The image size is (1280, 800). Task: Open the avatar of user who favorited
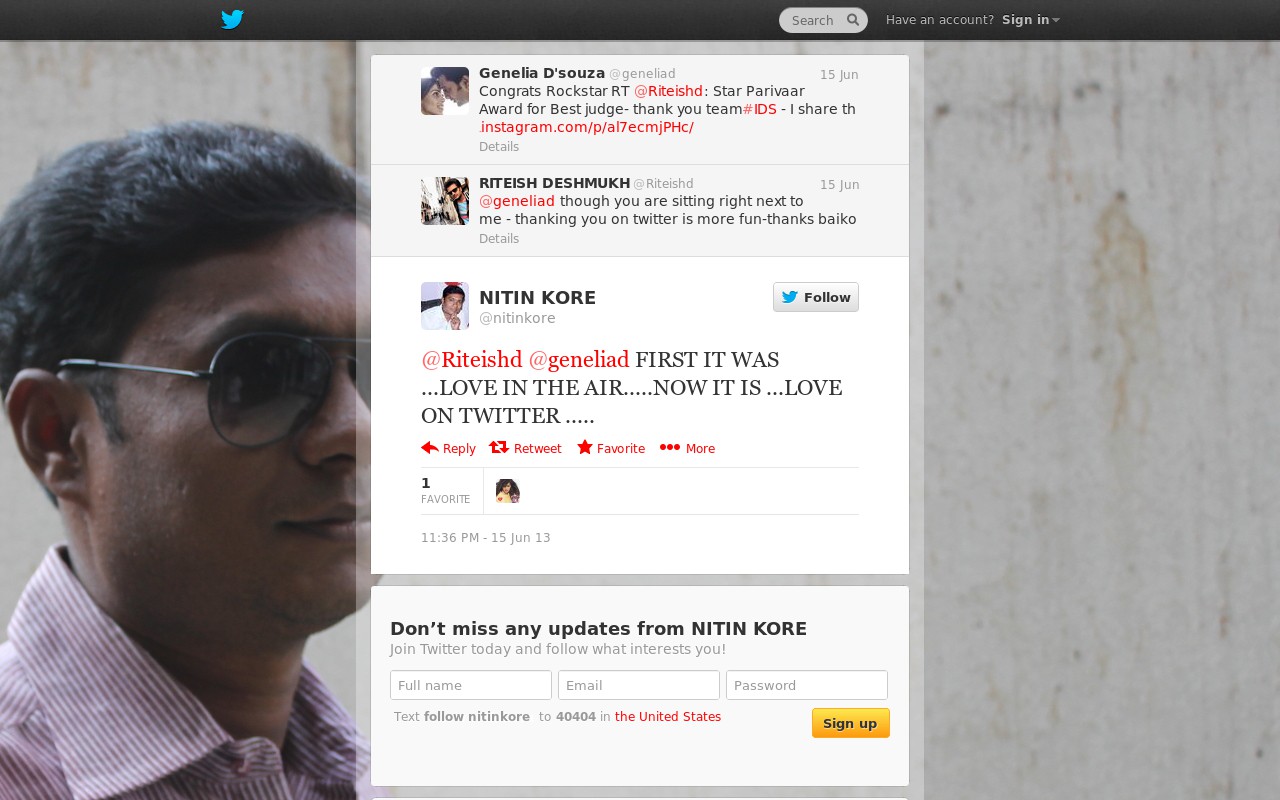pyautogui.click(x=508, y=491)
